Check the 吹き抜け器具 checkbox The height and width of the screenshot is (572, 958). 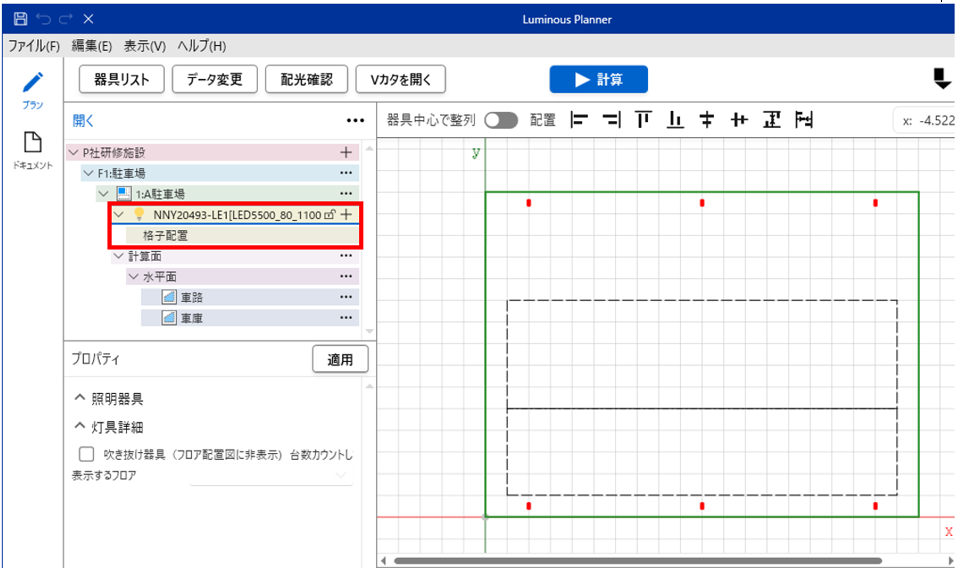point(87,454)
